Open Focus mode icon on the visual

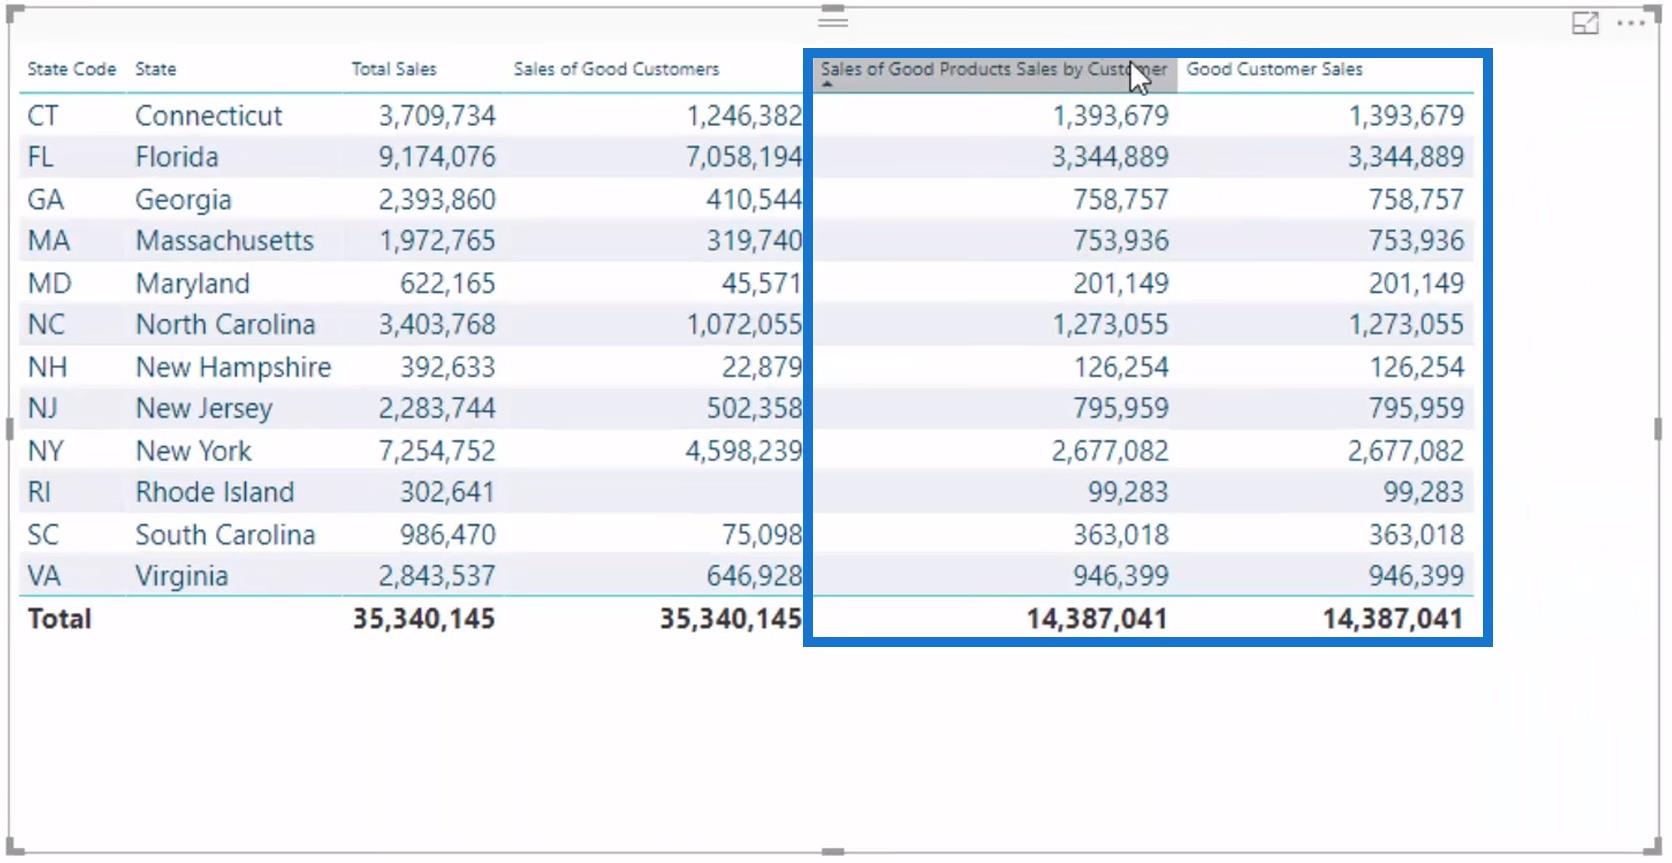point(1585,23)
